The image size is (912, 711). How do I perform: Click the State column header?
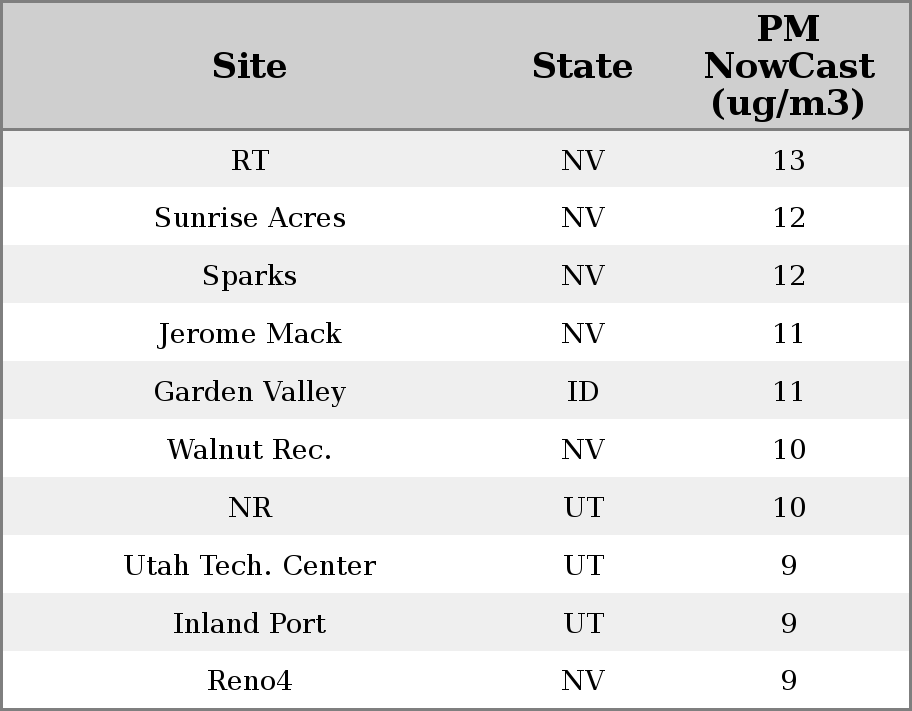click(x=582, y=66)
